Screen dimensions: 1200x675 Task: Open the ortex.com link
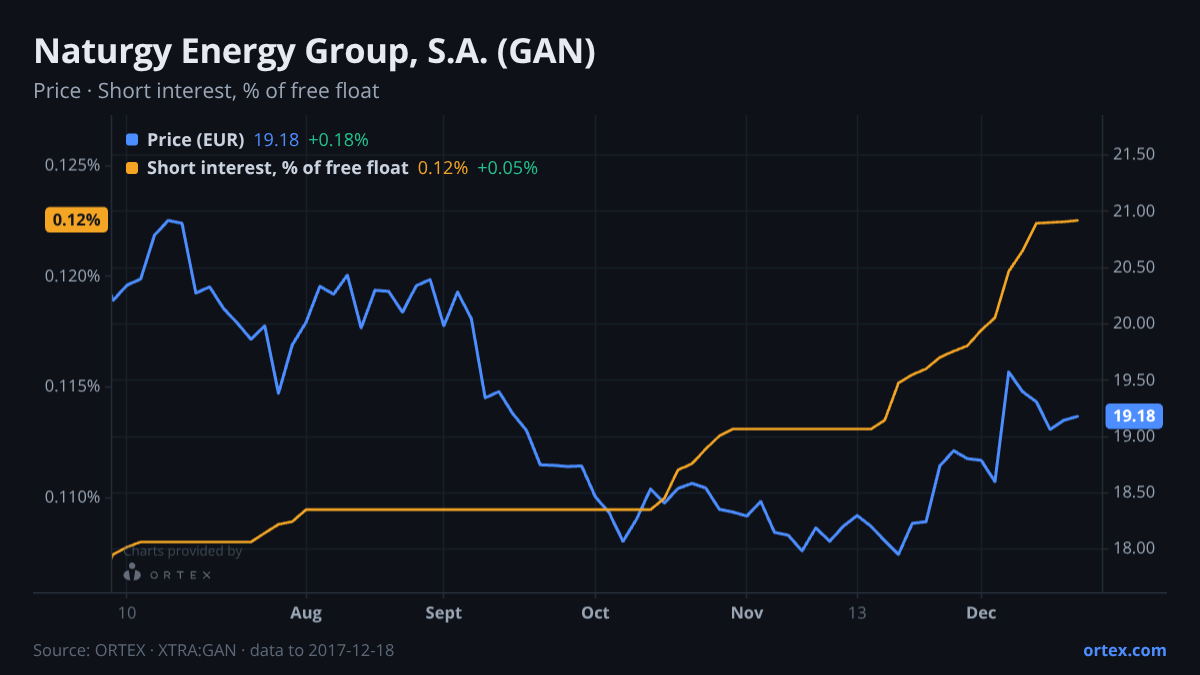1125,650
